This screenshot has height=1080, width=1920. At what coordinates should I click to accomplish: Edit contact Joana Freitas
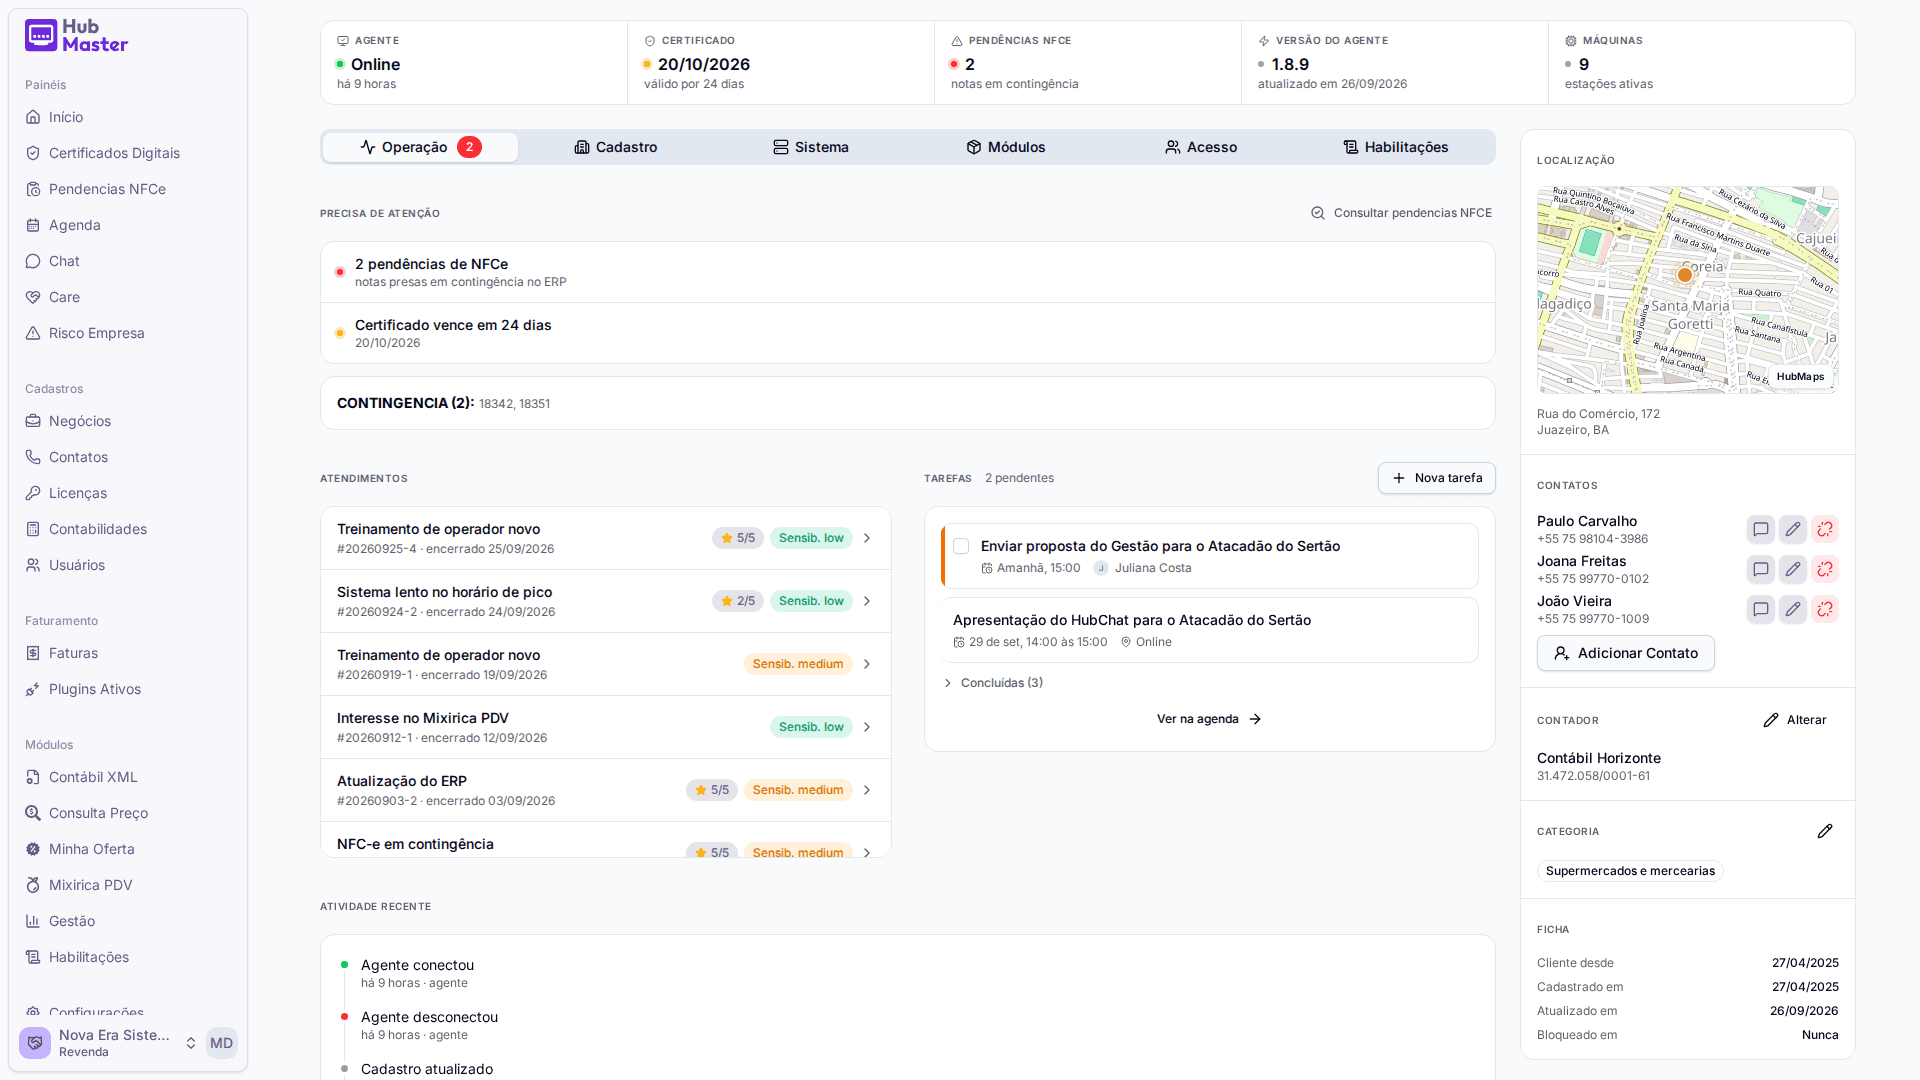[x=1792, y=569]
